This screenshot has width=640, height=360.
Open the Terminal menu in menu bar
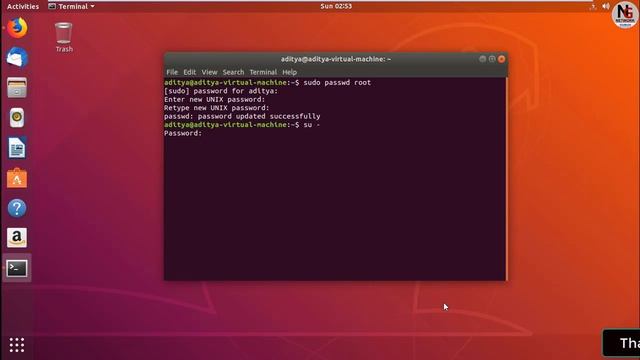[x=263, y=72]
